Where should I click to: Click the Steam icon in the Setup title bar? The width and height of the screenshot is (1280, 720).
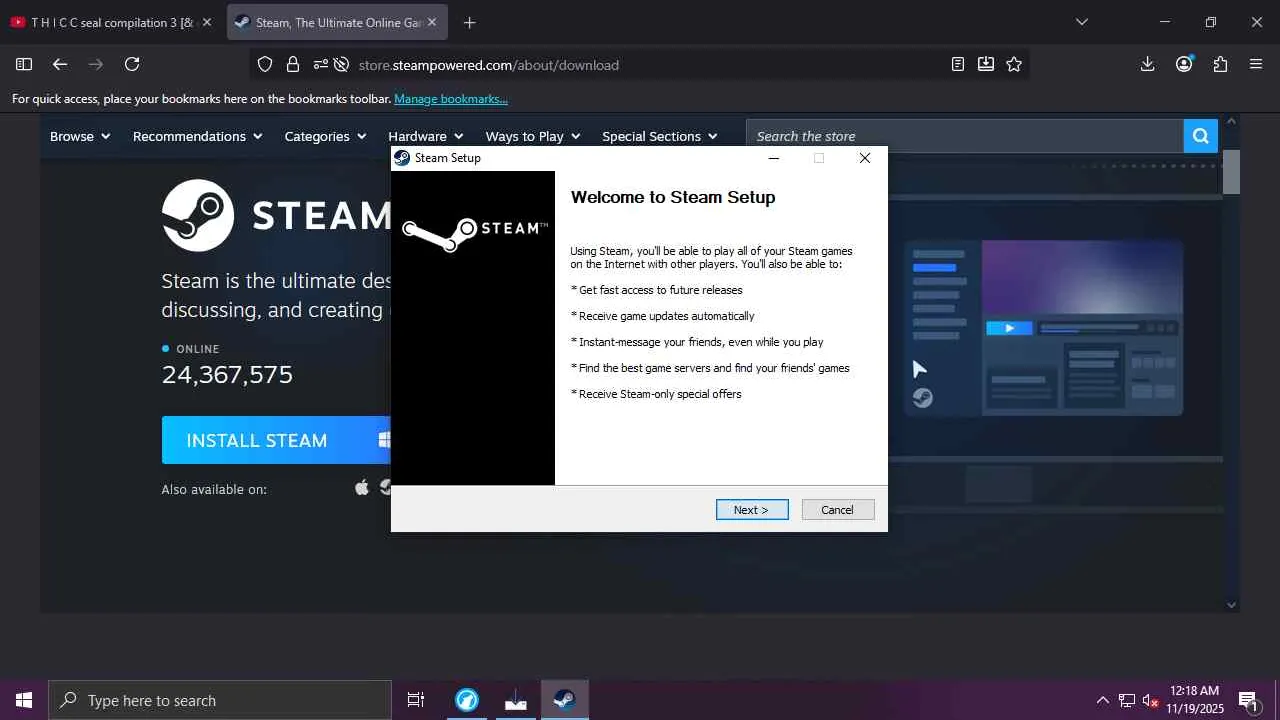402,158
